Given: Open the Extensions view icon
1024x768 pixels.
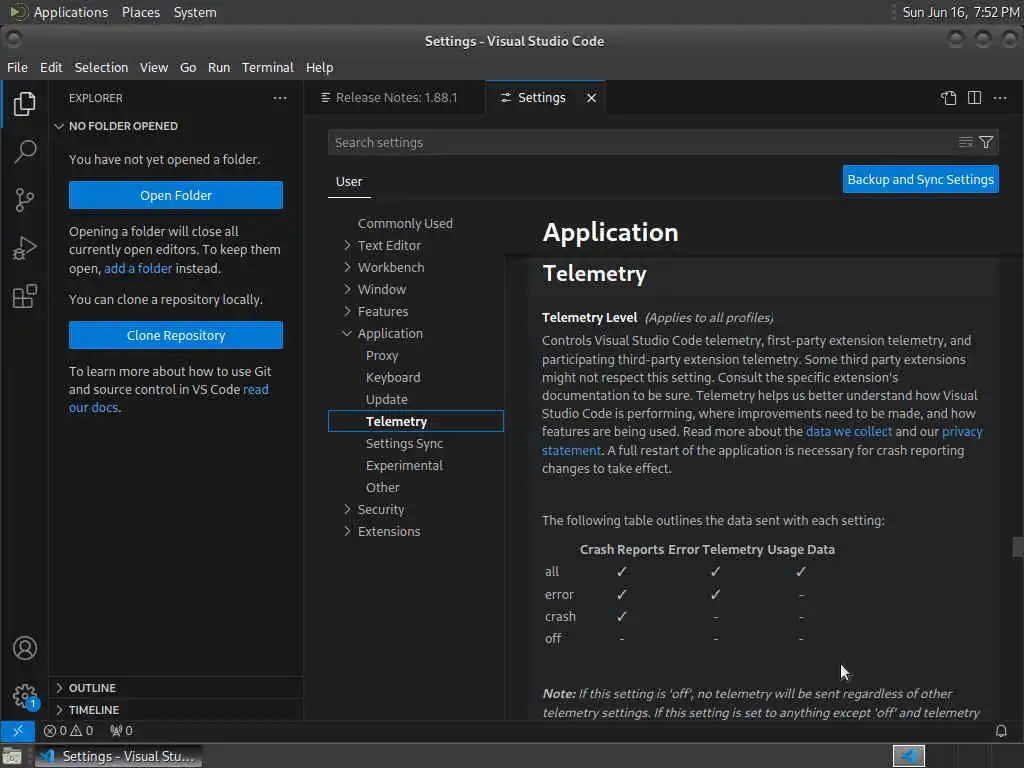Looking at the screenshot, I should click(x=24, y=296).
